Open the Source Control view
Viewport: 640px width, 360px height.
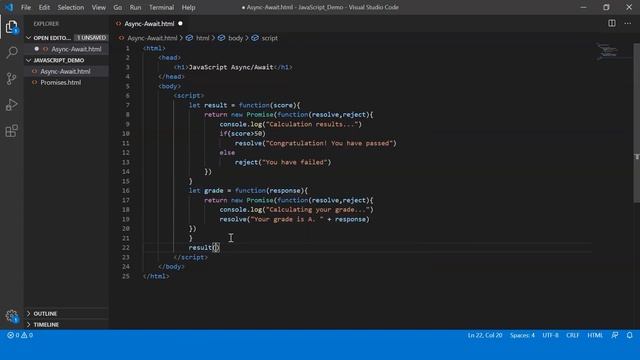point(11,78)
